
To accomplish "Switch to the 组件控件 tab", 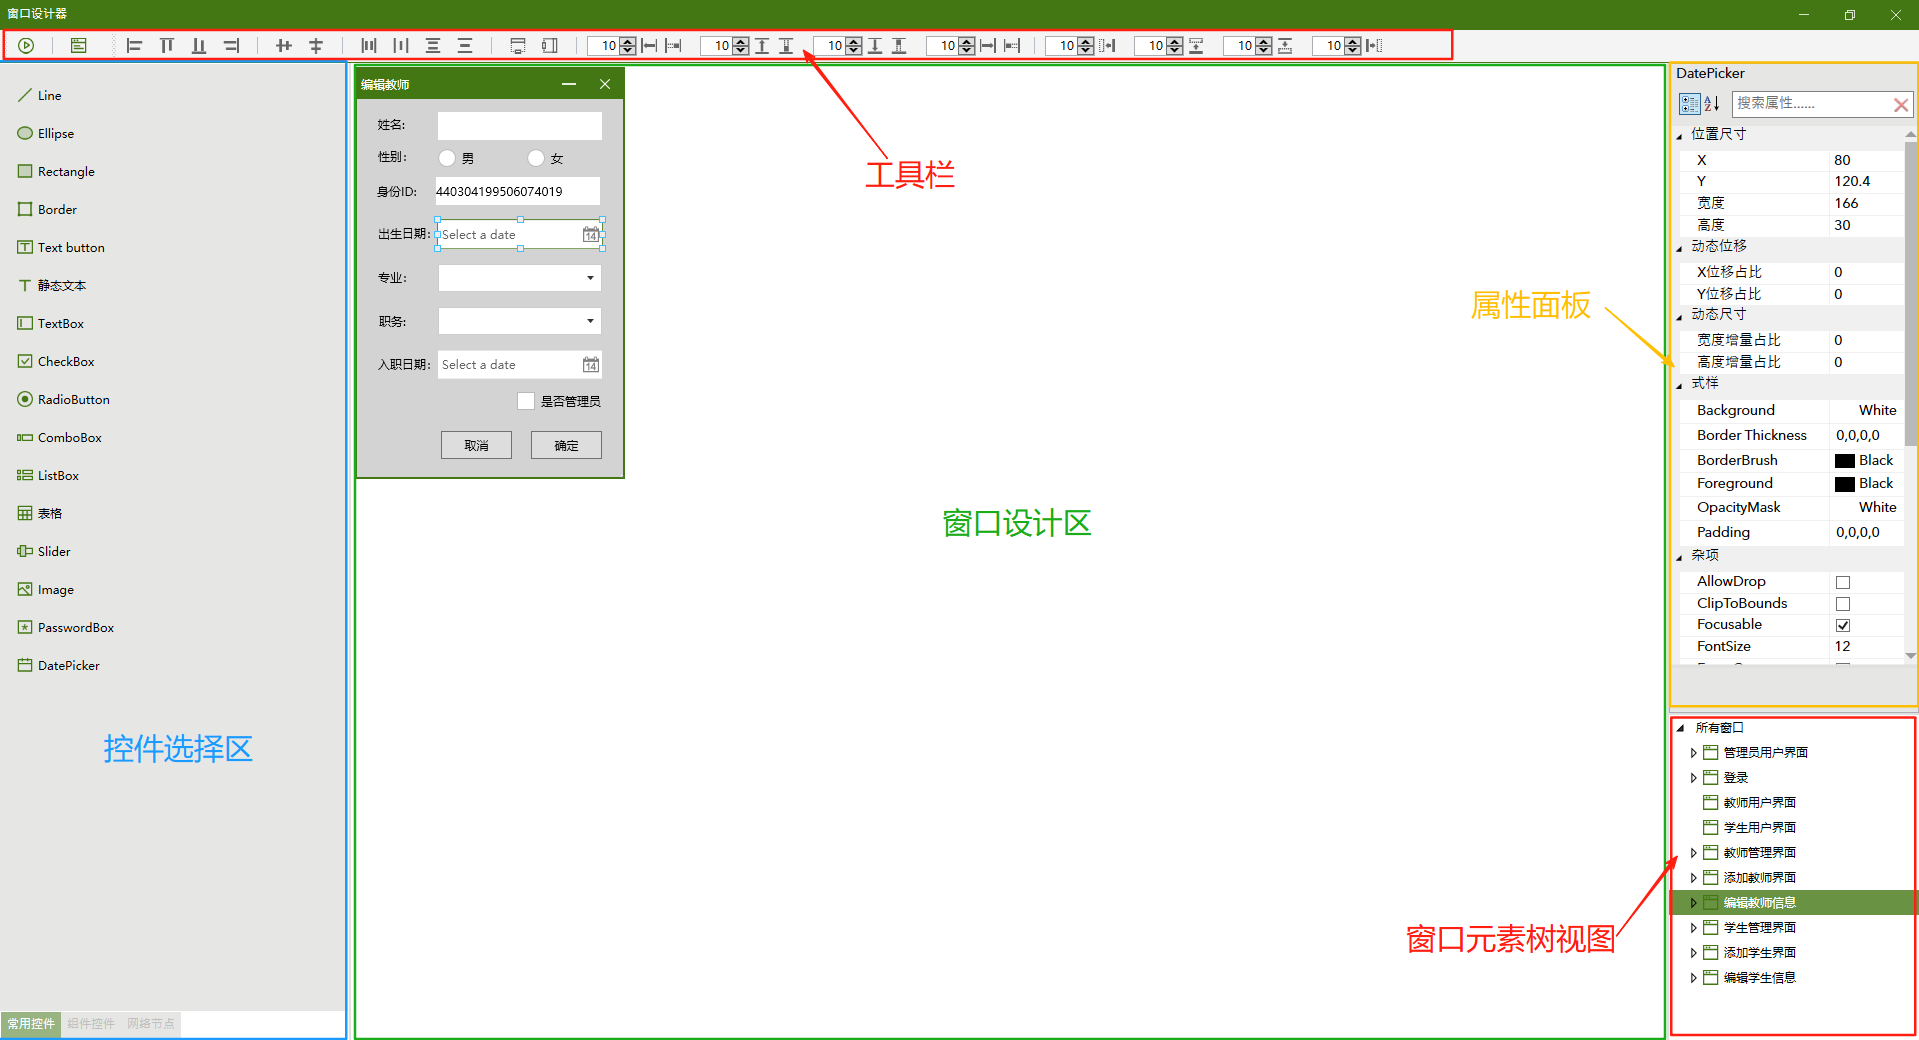I will [x=91, y=1024].
